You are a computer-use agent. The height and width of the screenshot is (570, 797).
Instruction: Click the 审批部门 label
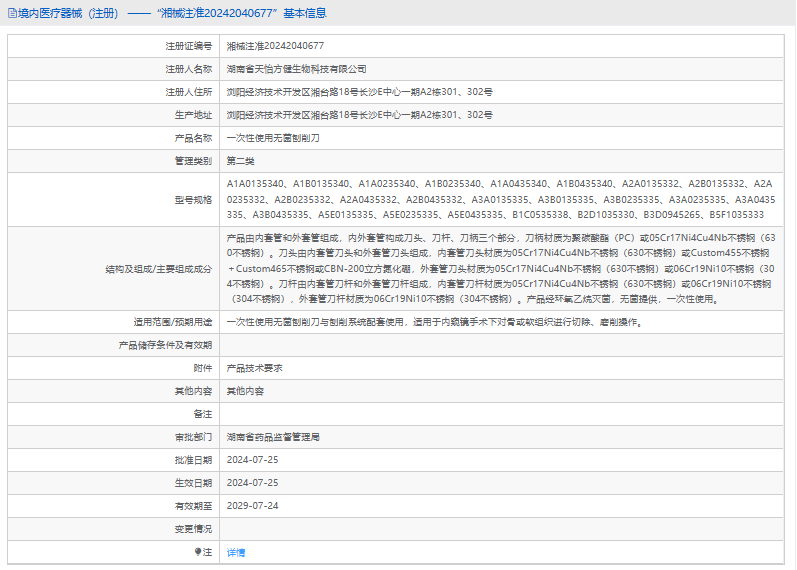click(x=193, y=437)
